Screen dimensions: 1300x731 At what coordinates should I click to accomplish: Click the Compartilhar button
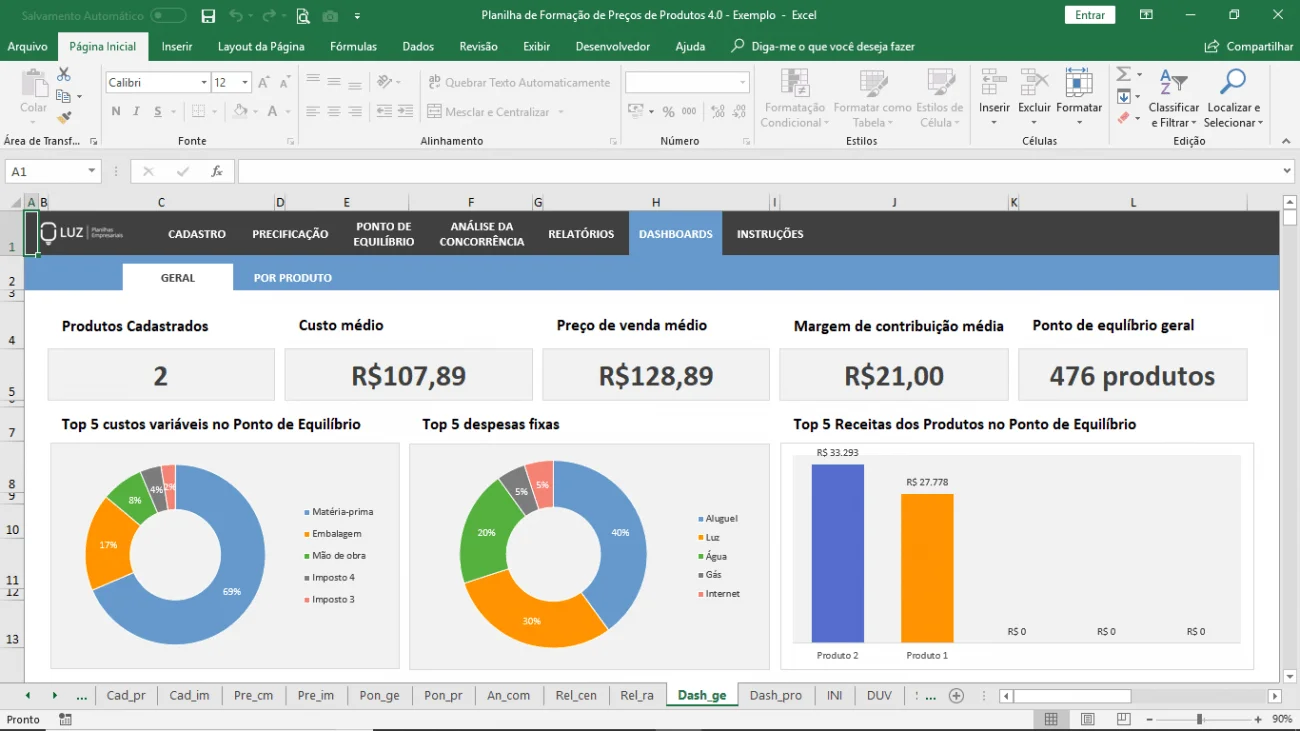pyautogui.click(x=1249, y=46)
